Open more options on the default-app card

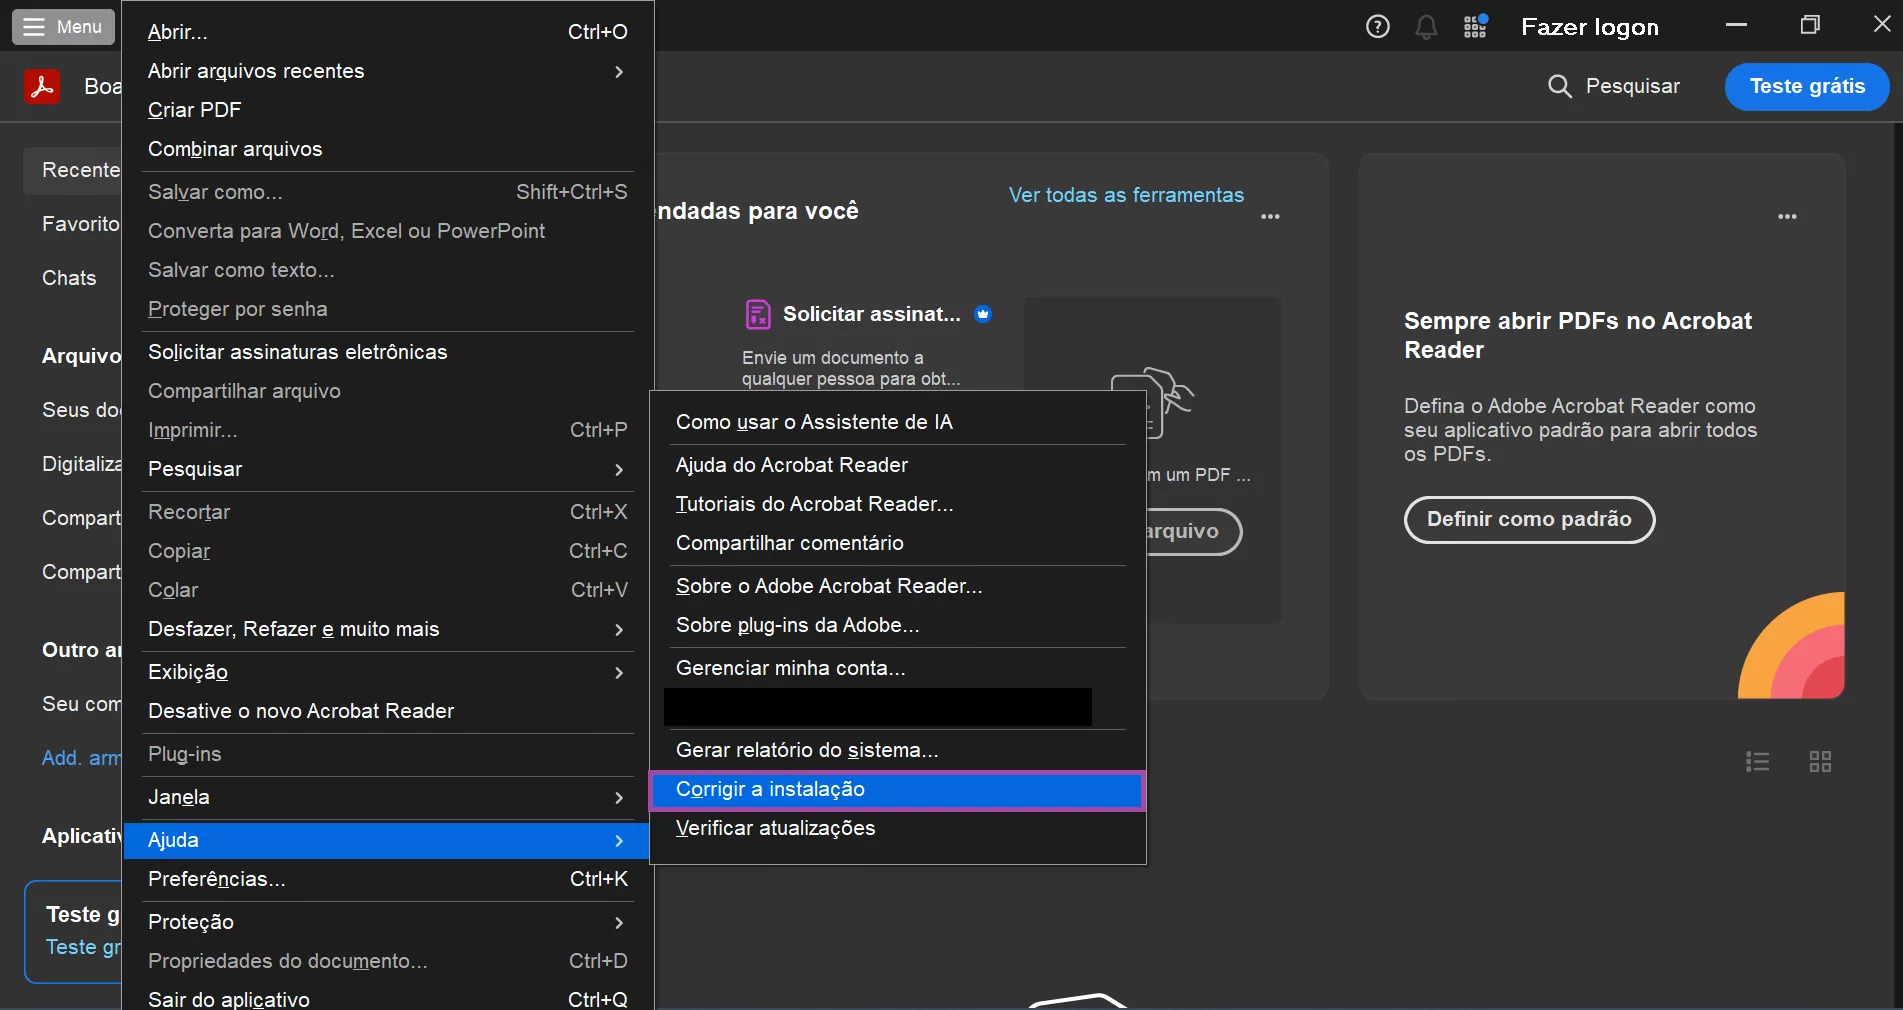[1787, 216]
